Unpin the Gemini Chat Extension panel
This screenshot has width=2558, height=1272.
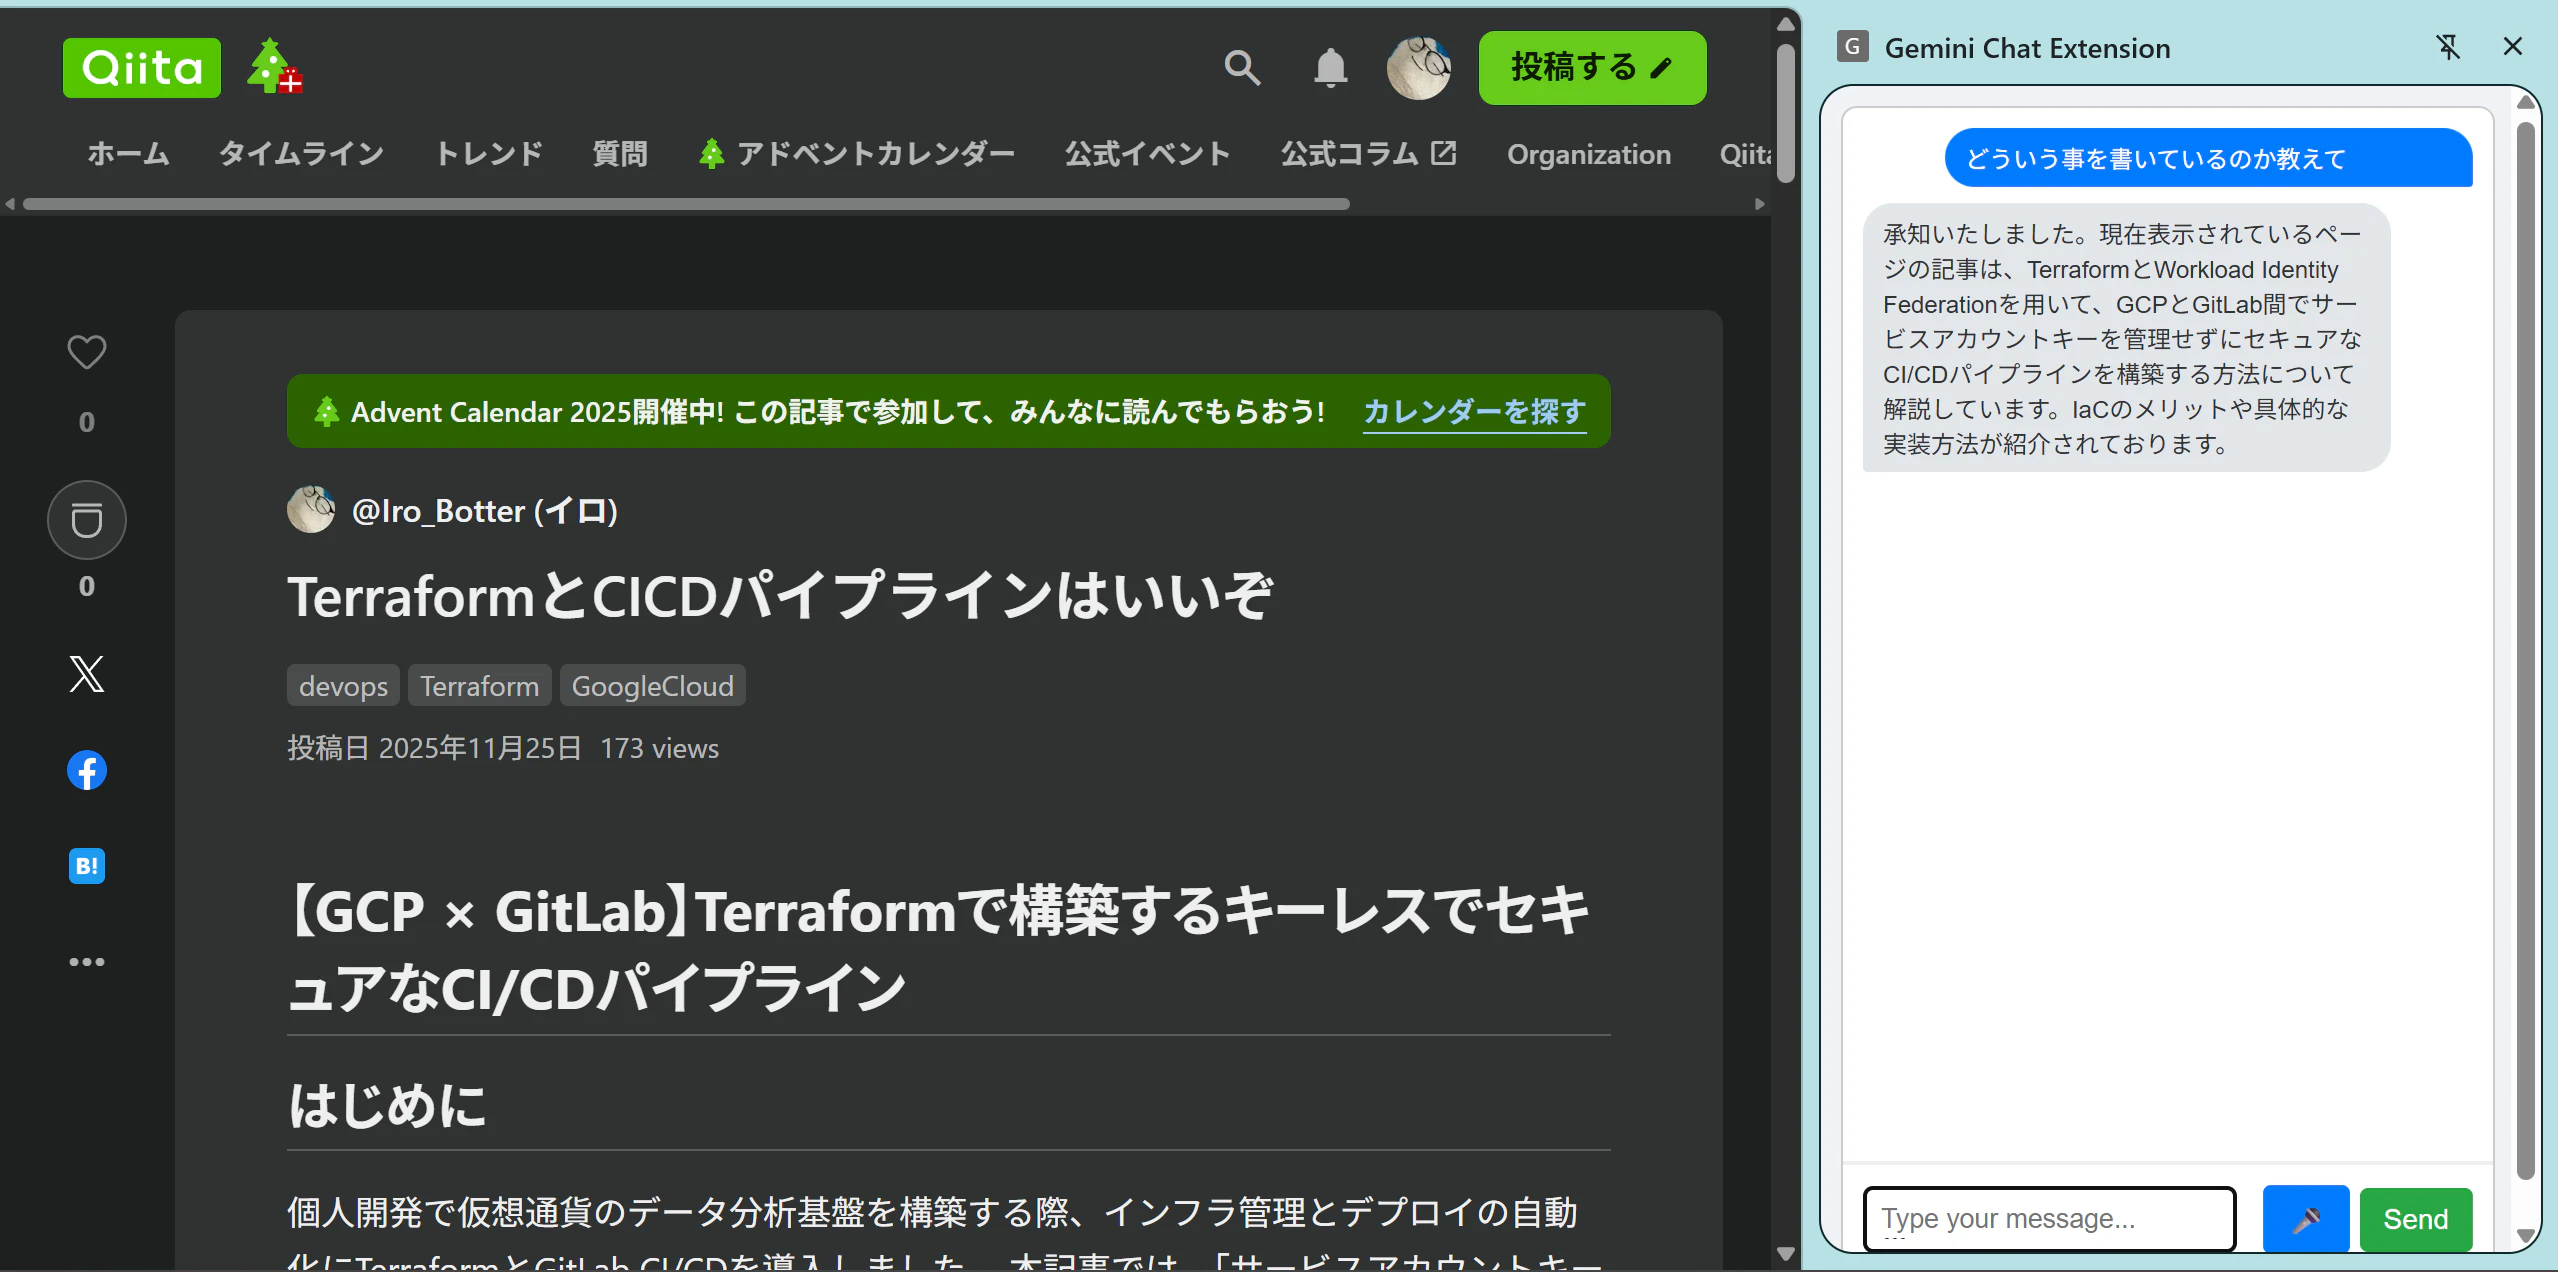point(2448,47)
